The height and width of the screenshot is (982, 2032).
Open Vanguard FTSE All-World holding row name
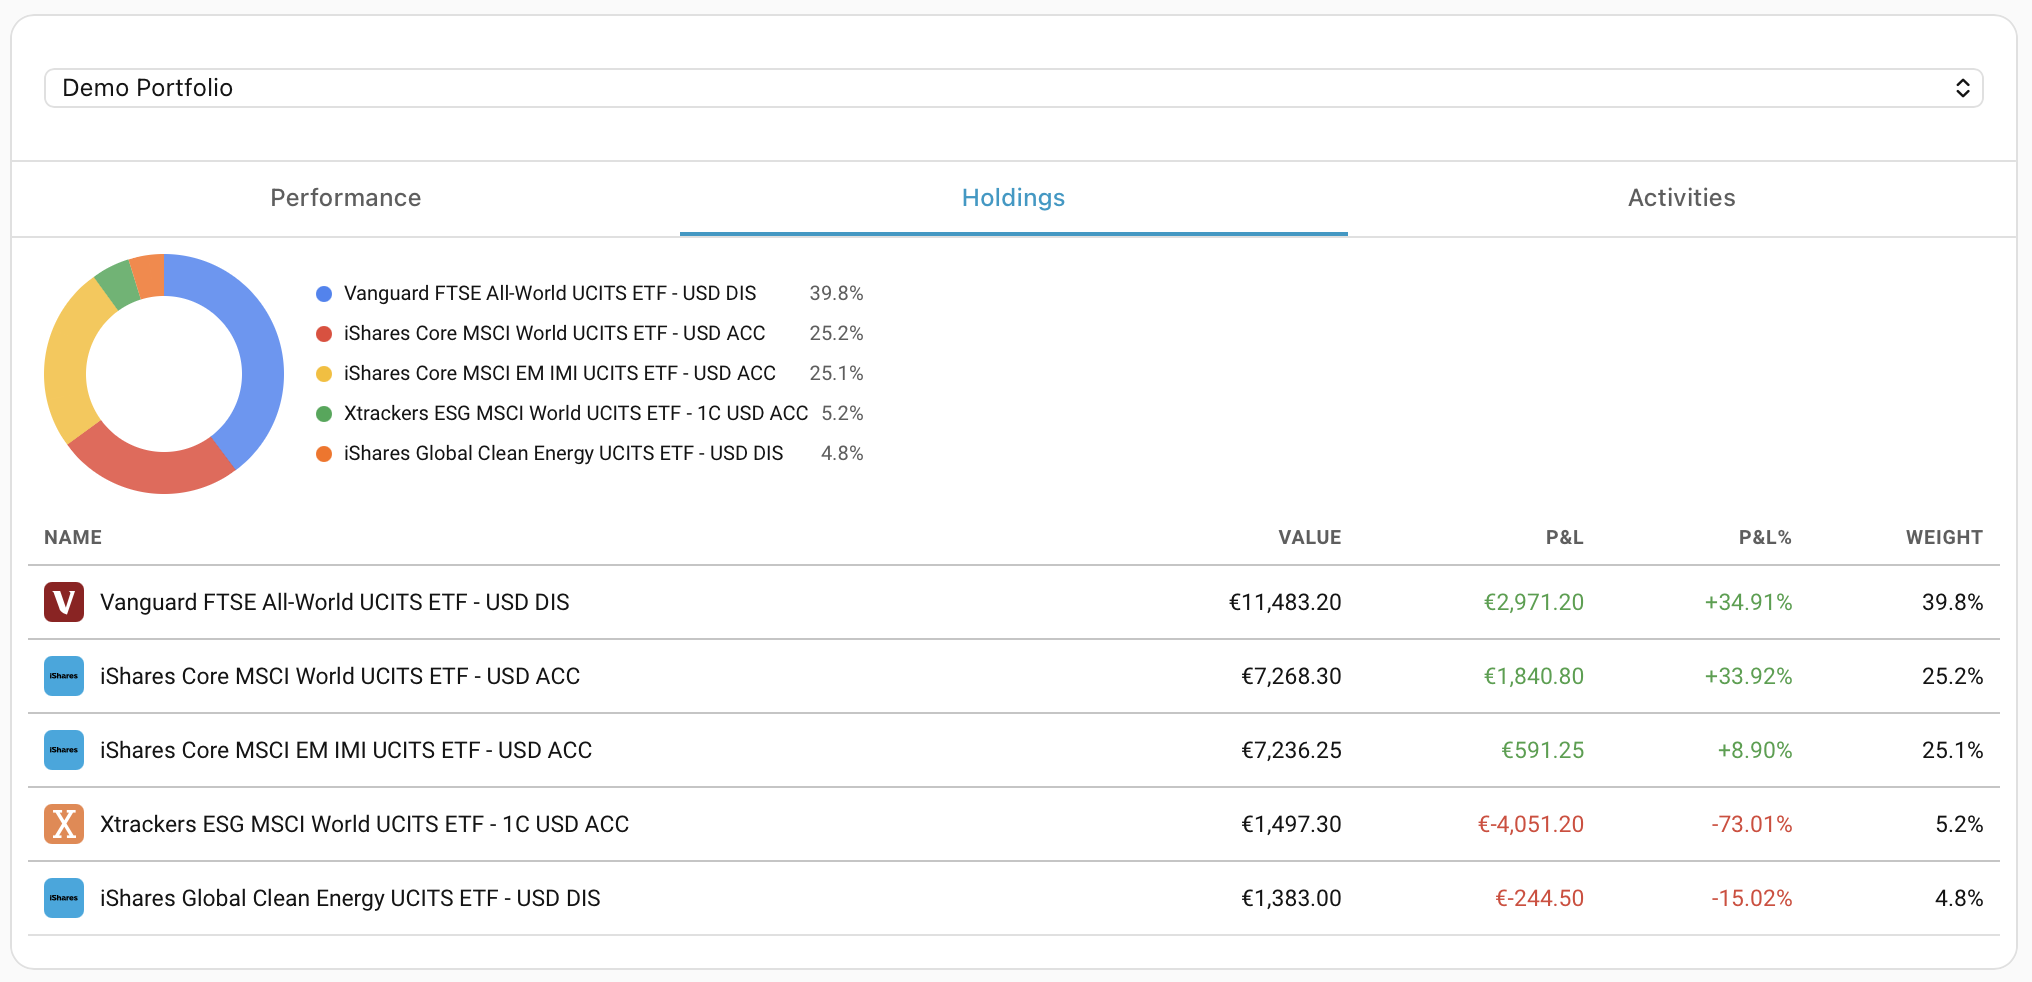tap(335, 602)
